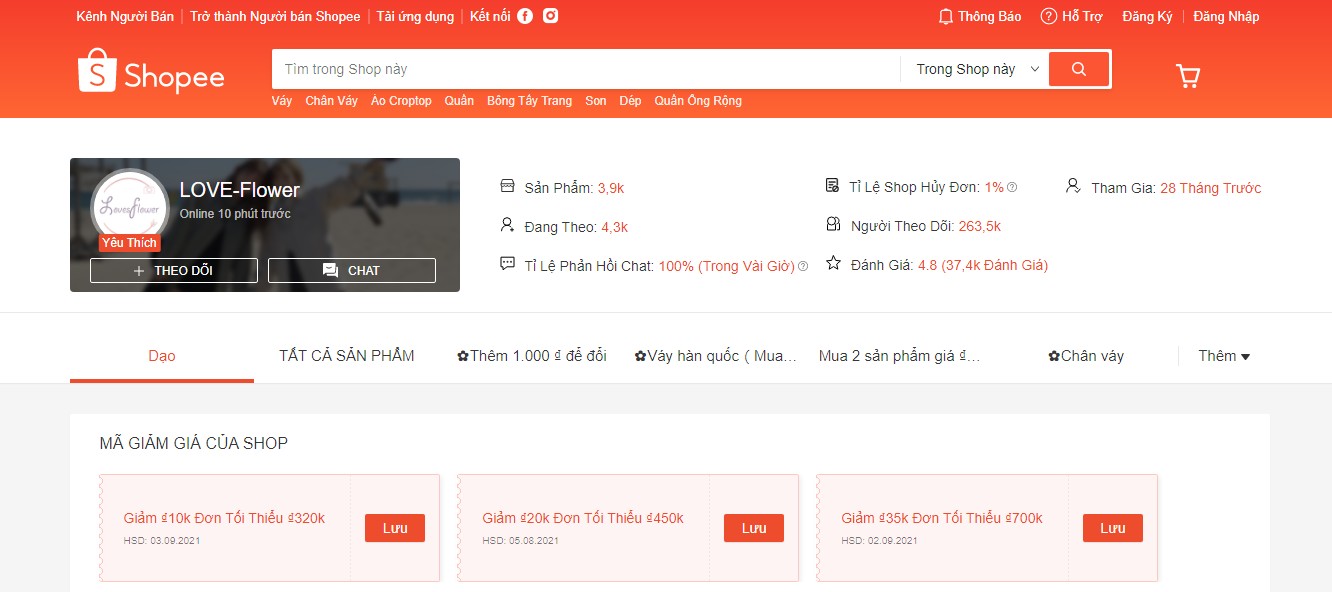Click the notification bell icon
This screenshot has height=592, width=1332.
coord(945,16)
